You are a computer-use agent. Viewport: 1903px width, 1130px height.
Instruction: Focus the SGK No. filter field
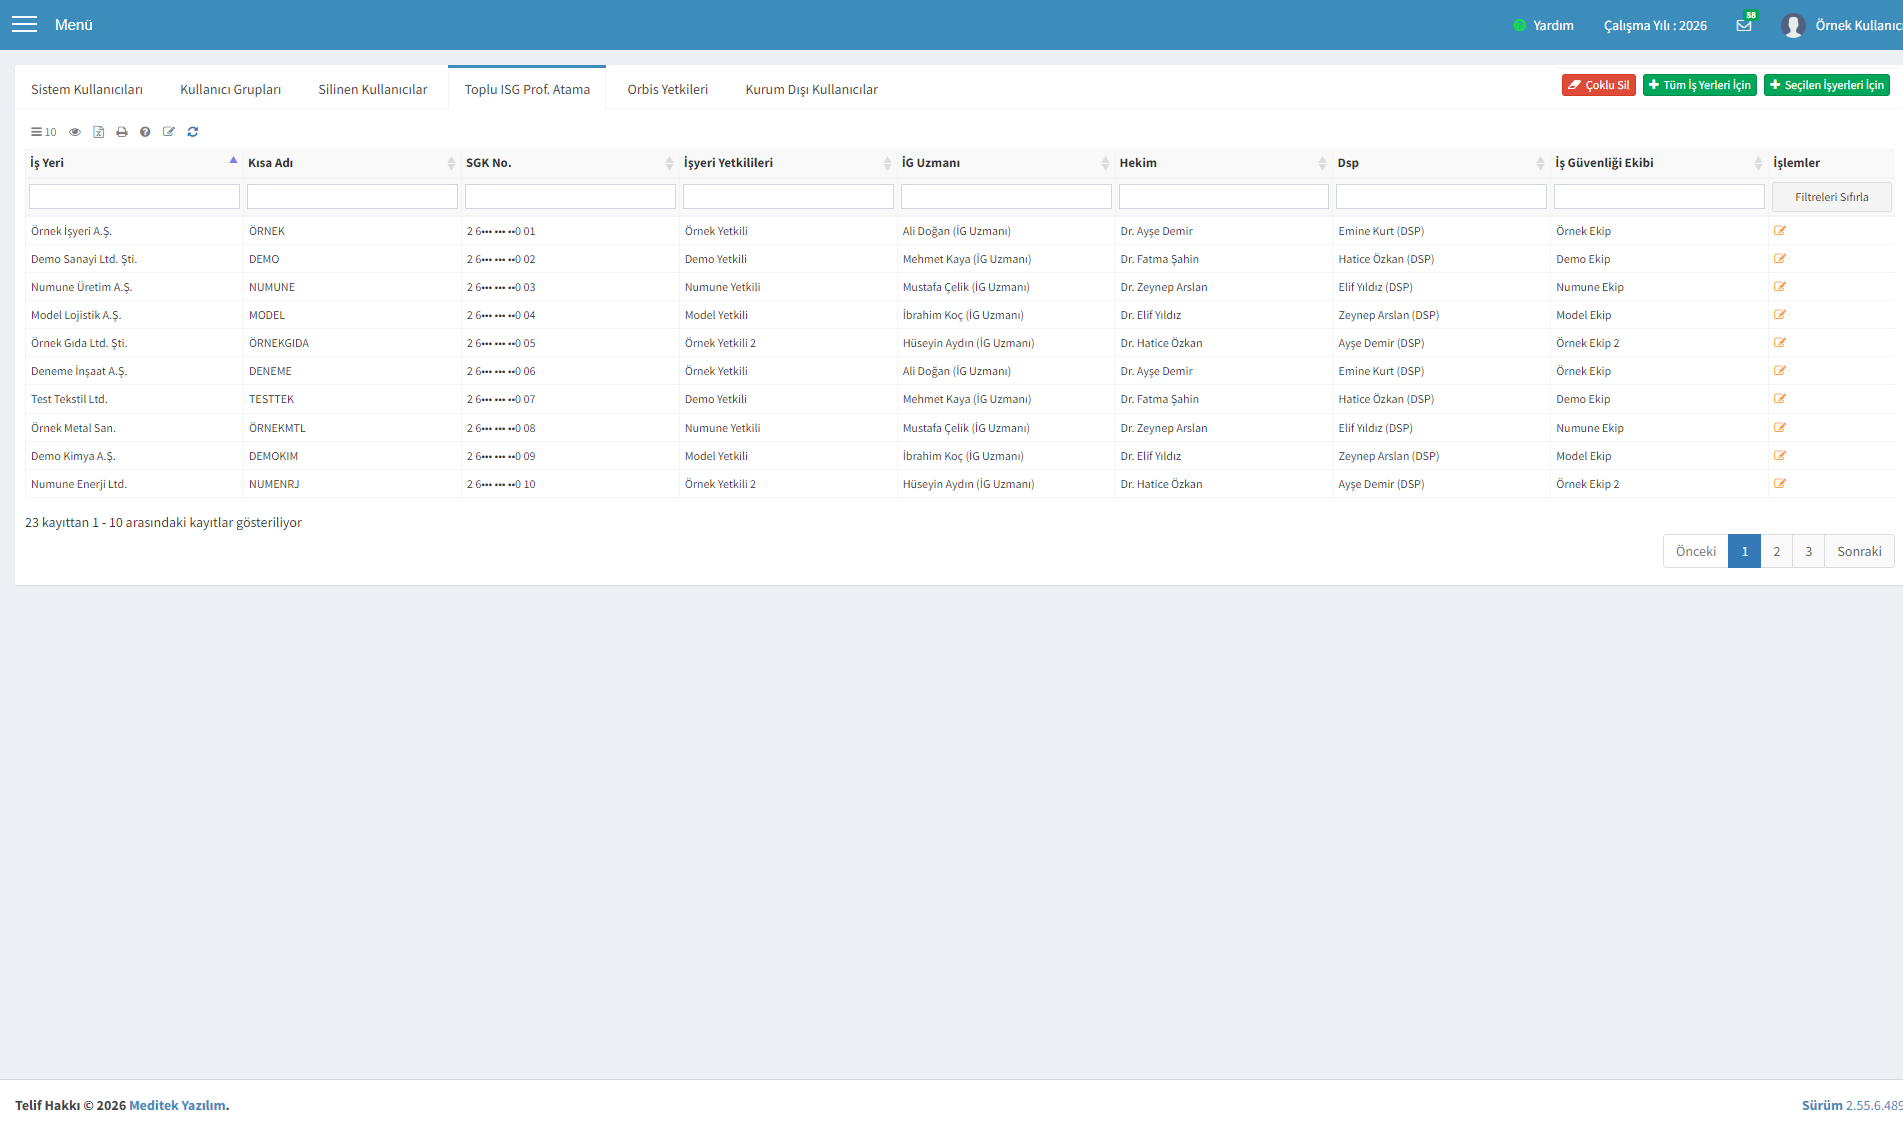click(x=570, y=197)
